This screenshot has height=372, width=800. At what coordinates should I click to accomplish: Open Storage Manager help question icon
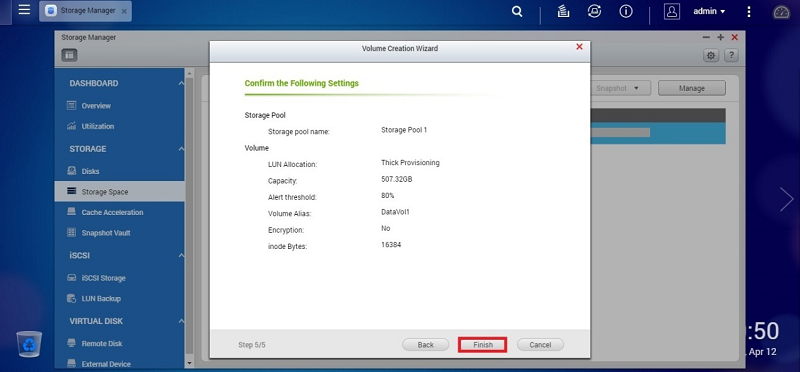731,56
